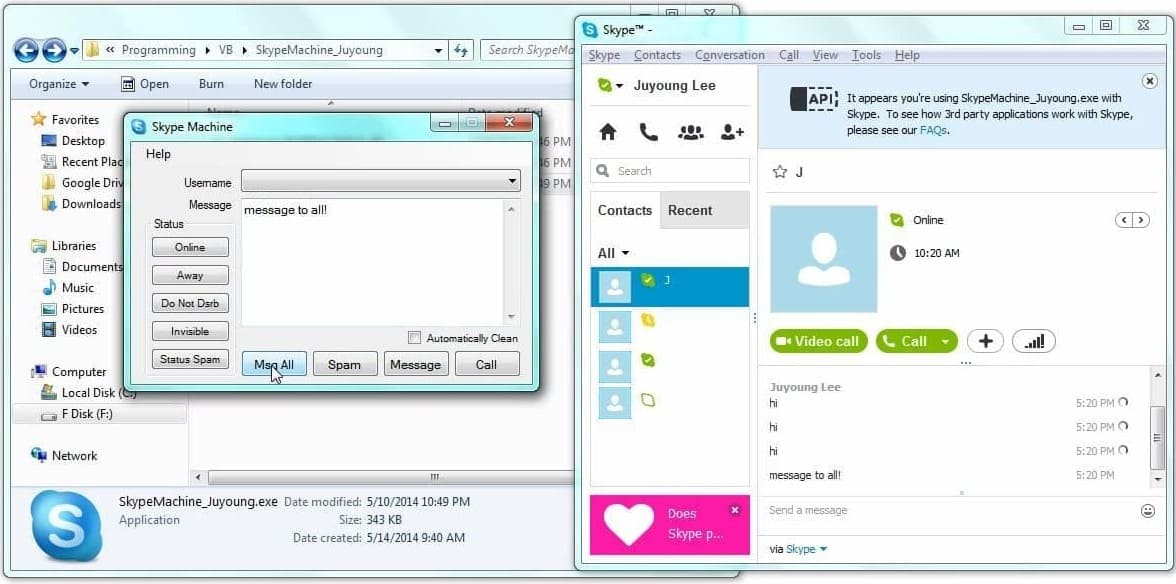
Task: Click the emoticon smiley in message box
Action: [1147, 511]
